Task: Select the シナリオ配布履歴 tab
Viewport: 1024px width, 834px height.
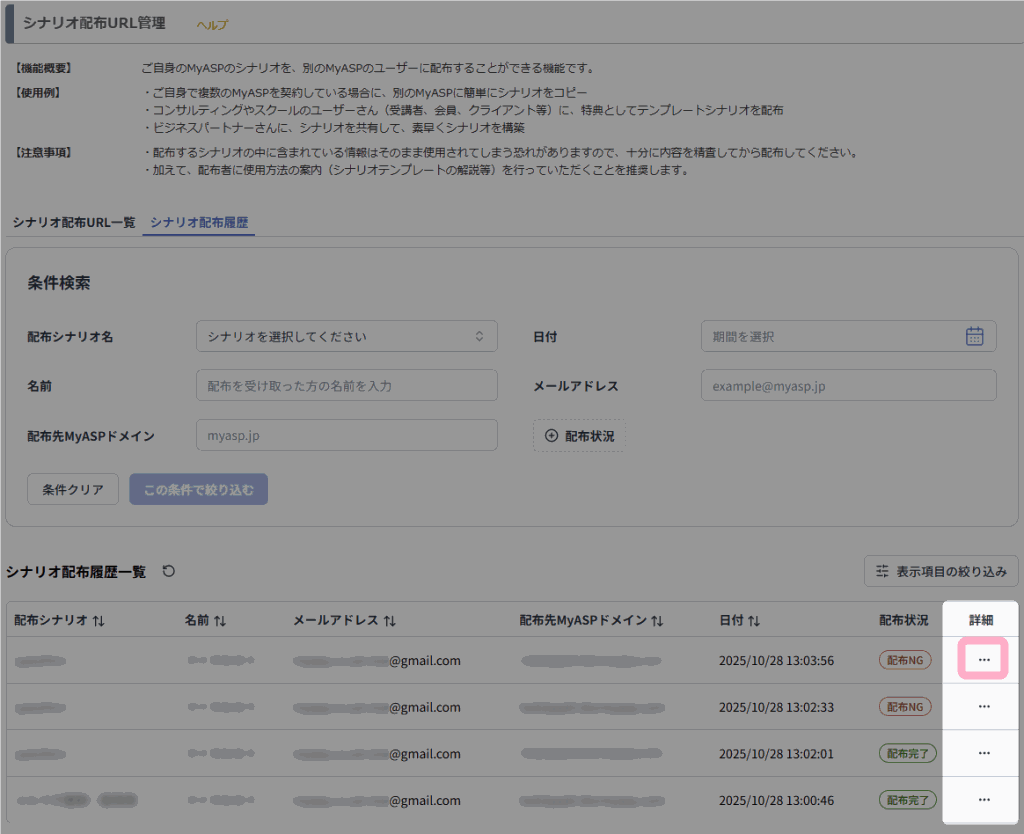Action: pos(198,222)
